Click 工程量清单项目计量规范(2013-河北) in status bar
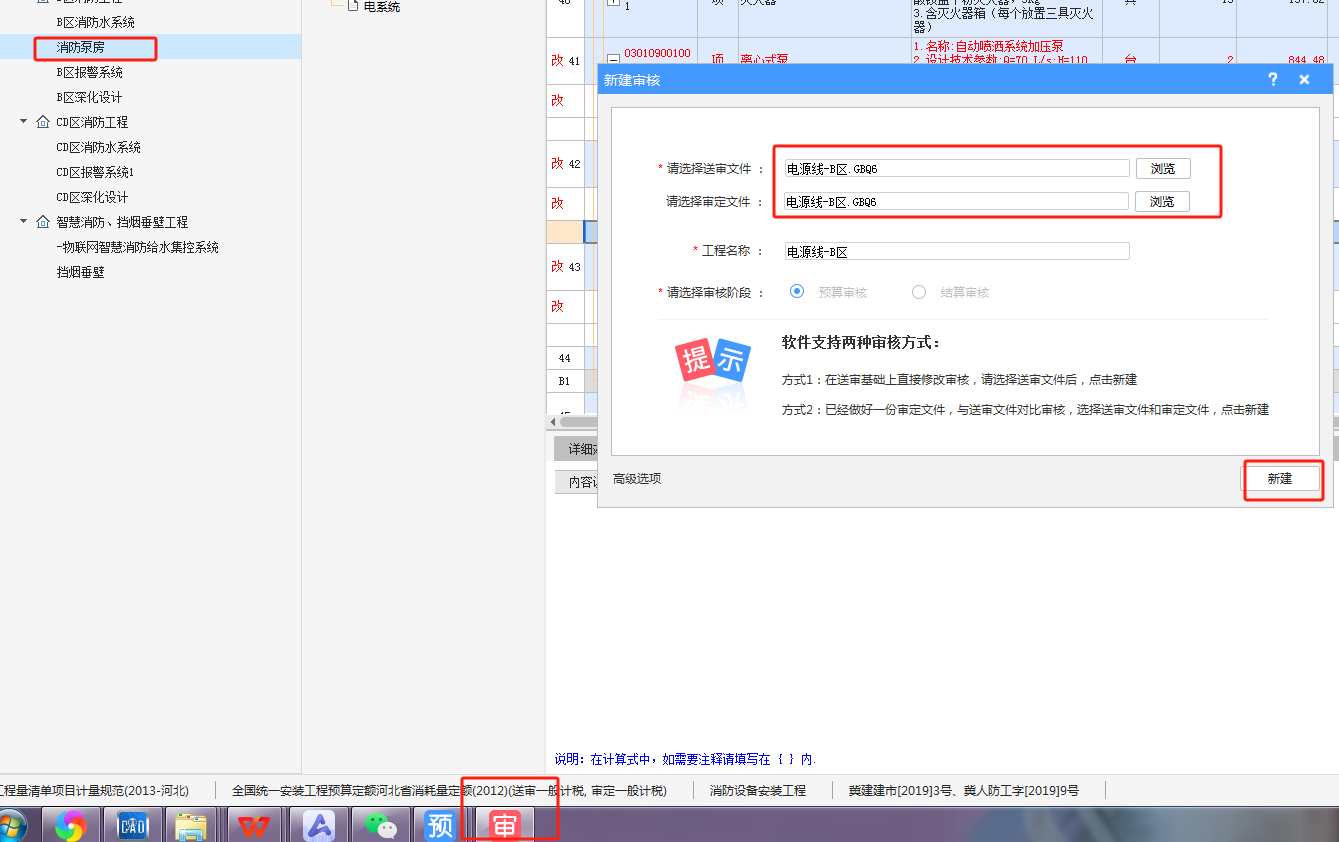1339x842 pixels. (x=94, y=790)
